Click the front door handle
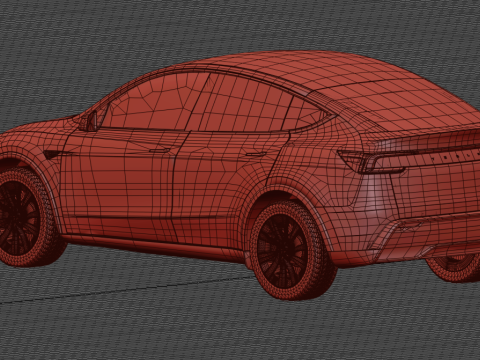Image resolution: width=480 pixels, height=360 pixels. 160,151
